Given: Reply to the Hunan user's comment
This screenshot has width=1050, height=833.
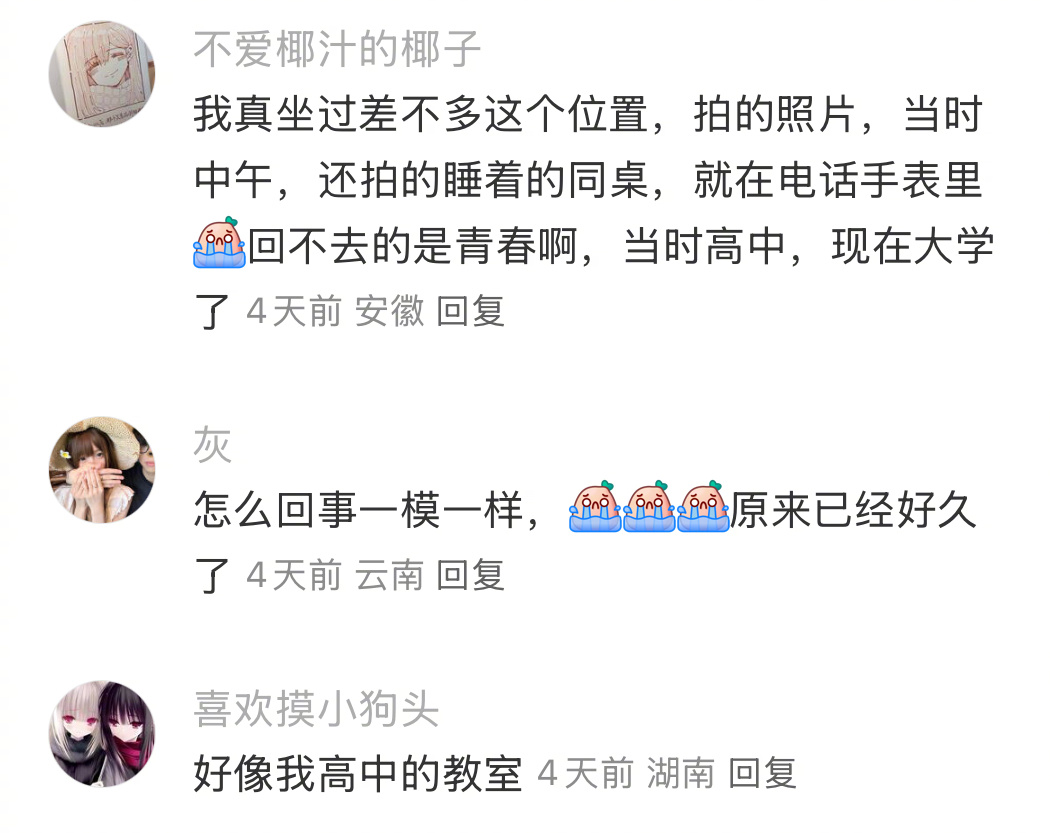Looking at the screenshot, I should pos(762,773).
